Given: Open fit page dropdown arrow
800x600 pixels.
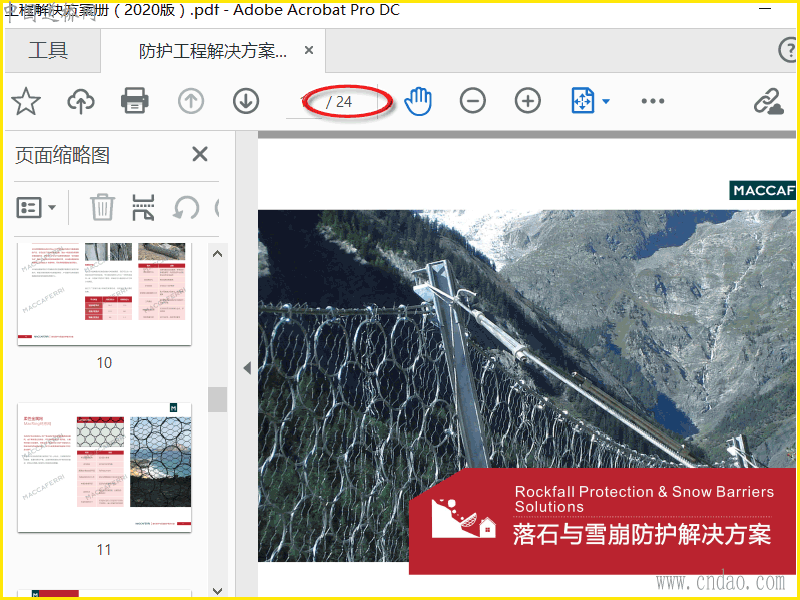Looking at the screenshot, I should pyautogui.click(x=606, y=101).
